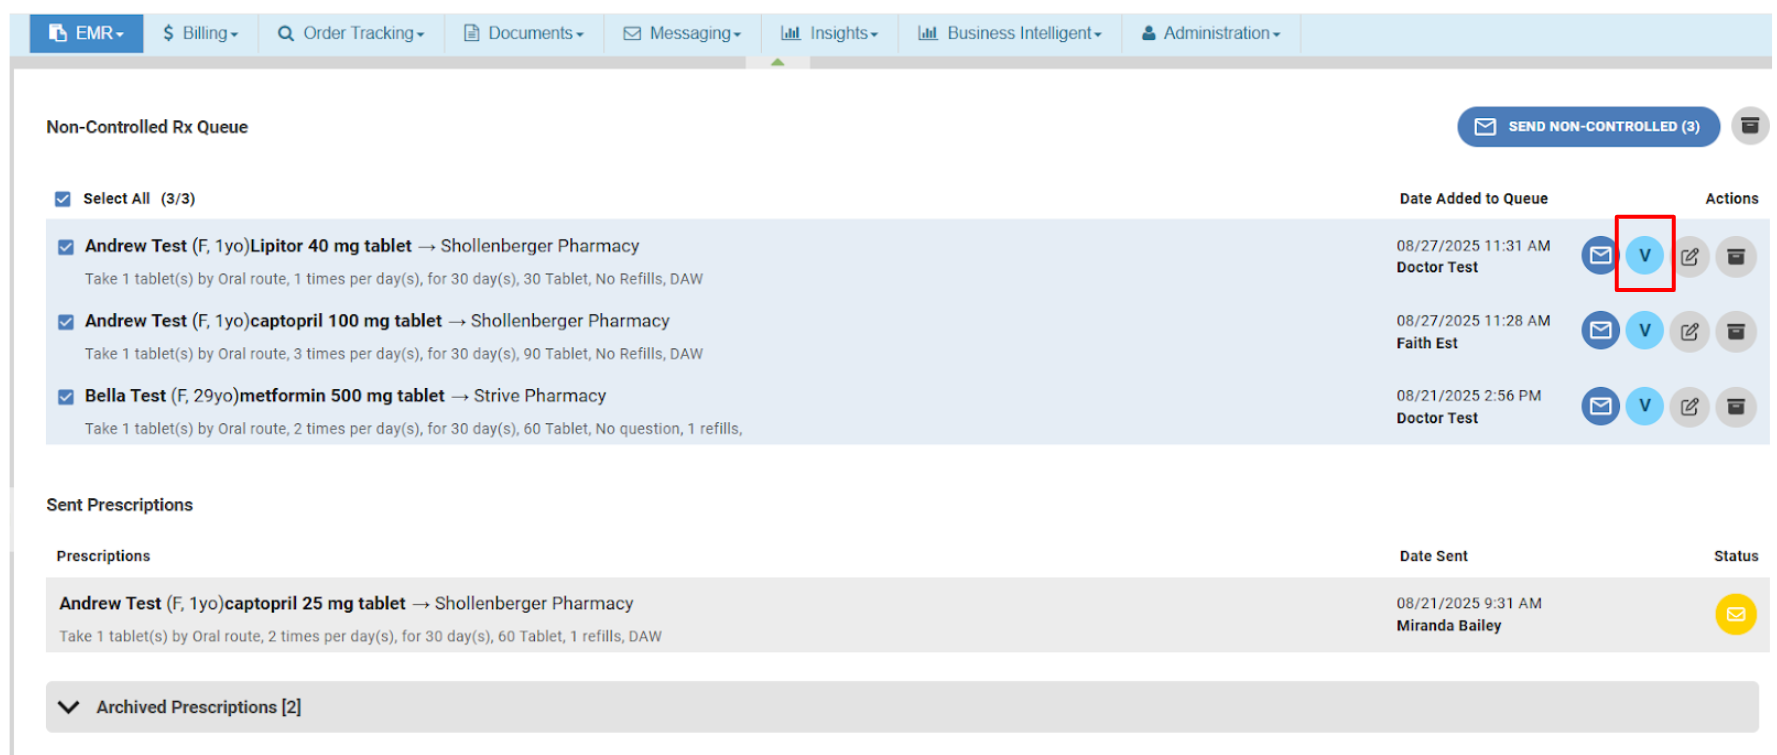Click the V icon for metformin row

point(1644,406)
